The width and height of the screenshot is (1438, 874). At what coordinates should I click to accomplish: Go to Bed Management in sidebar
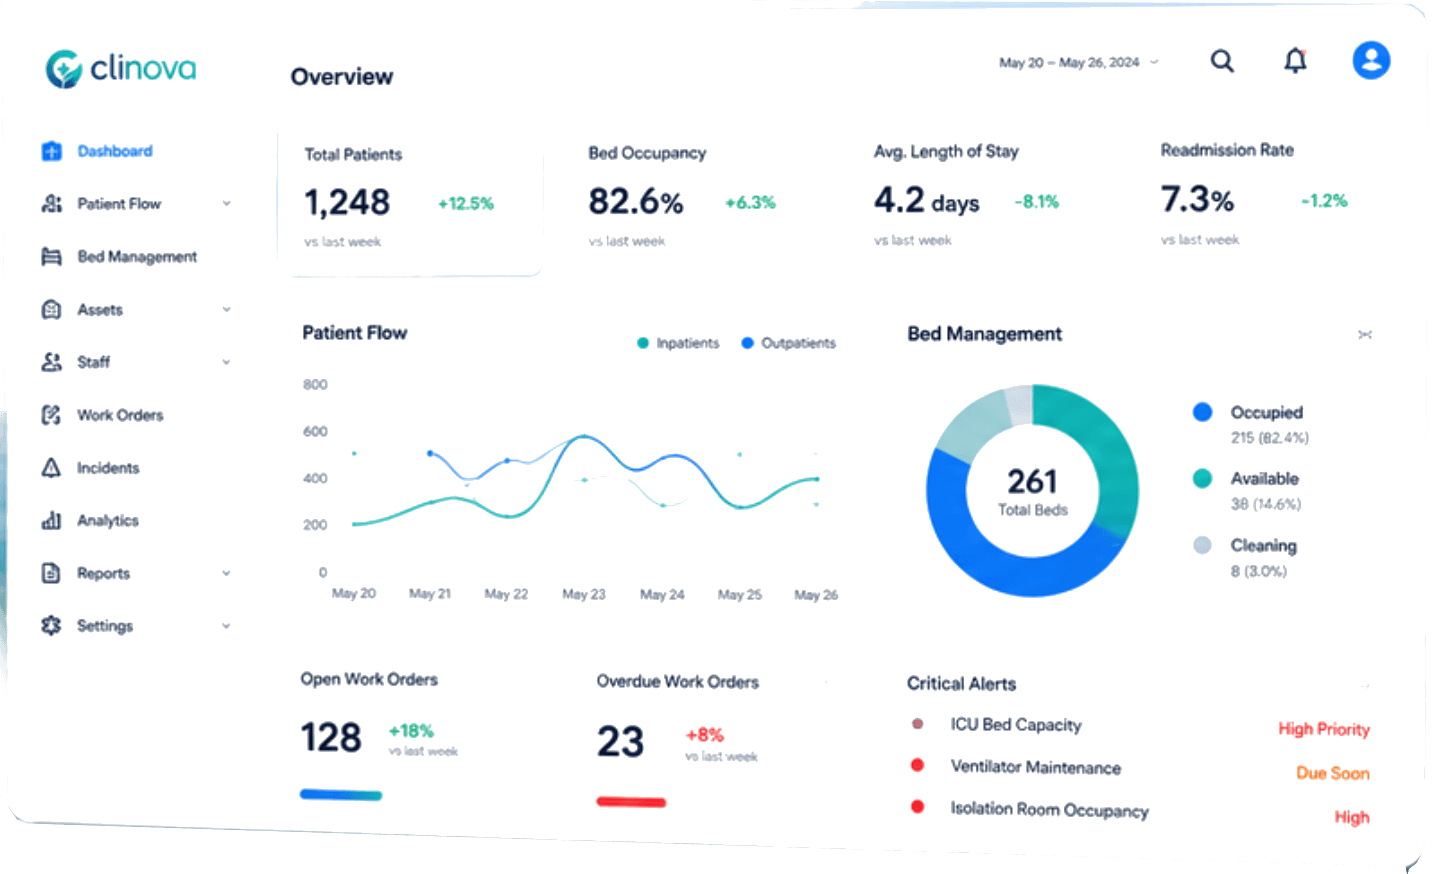[137, 257]
